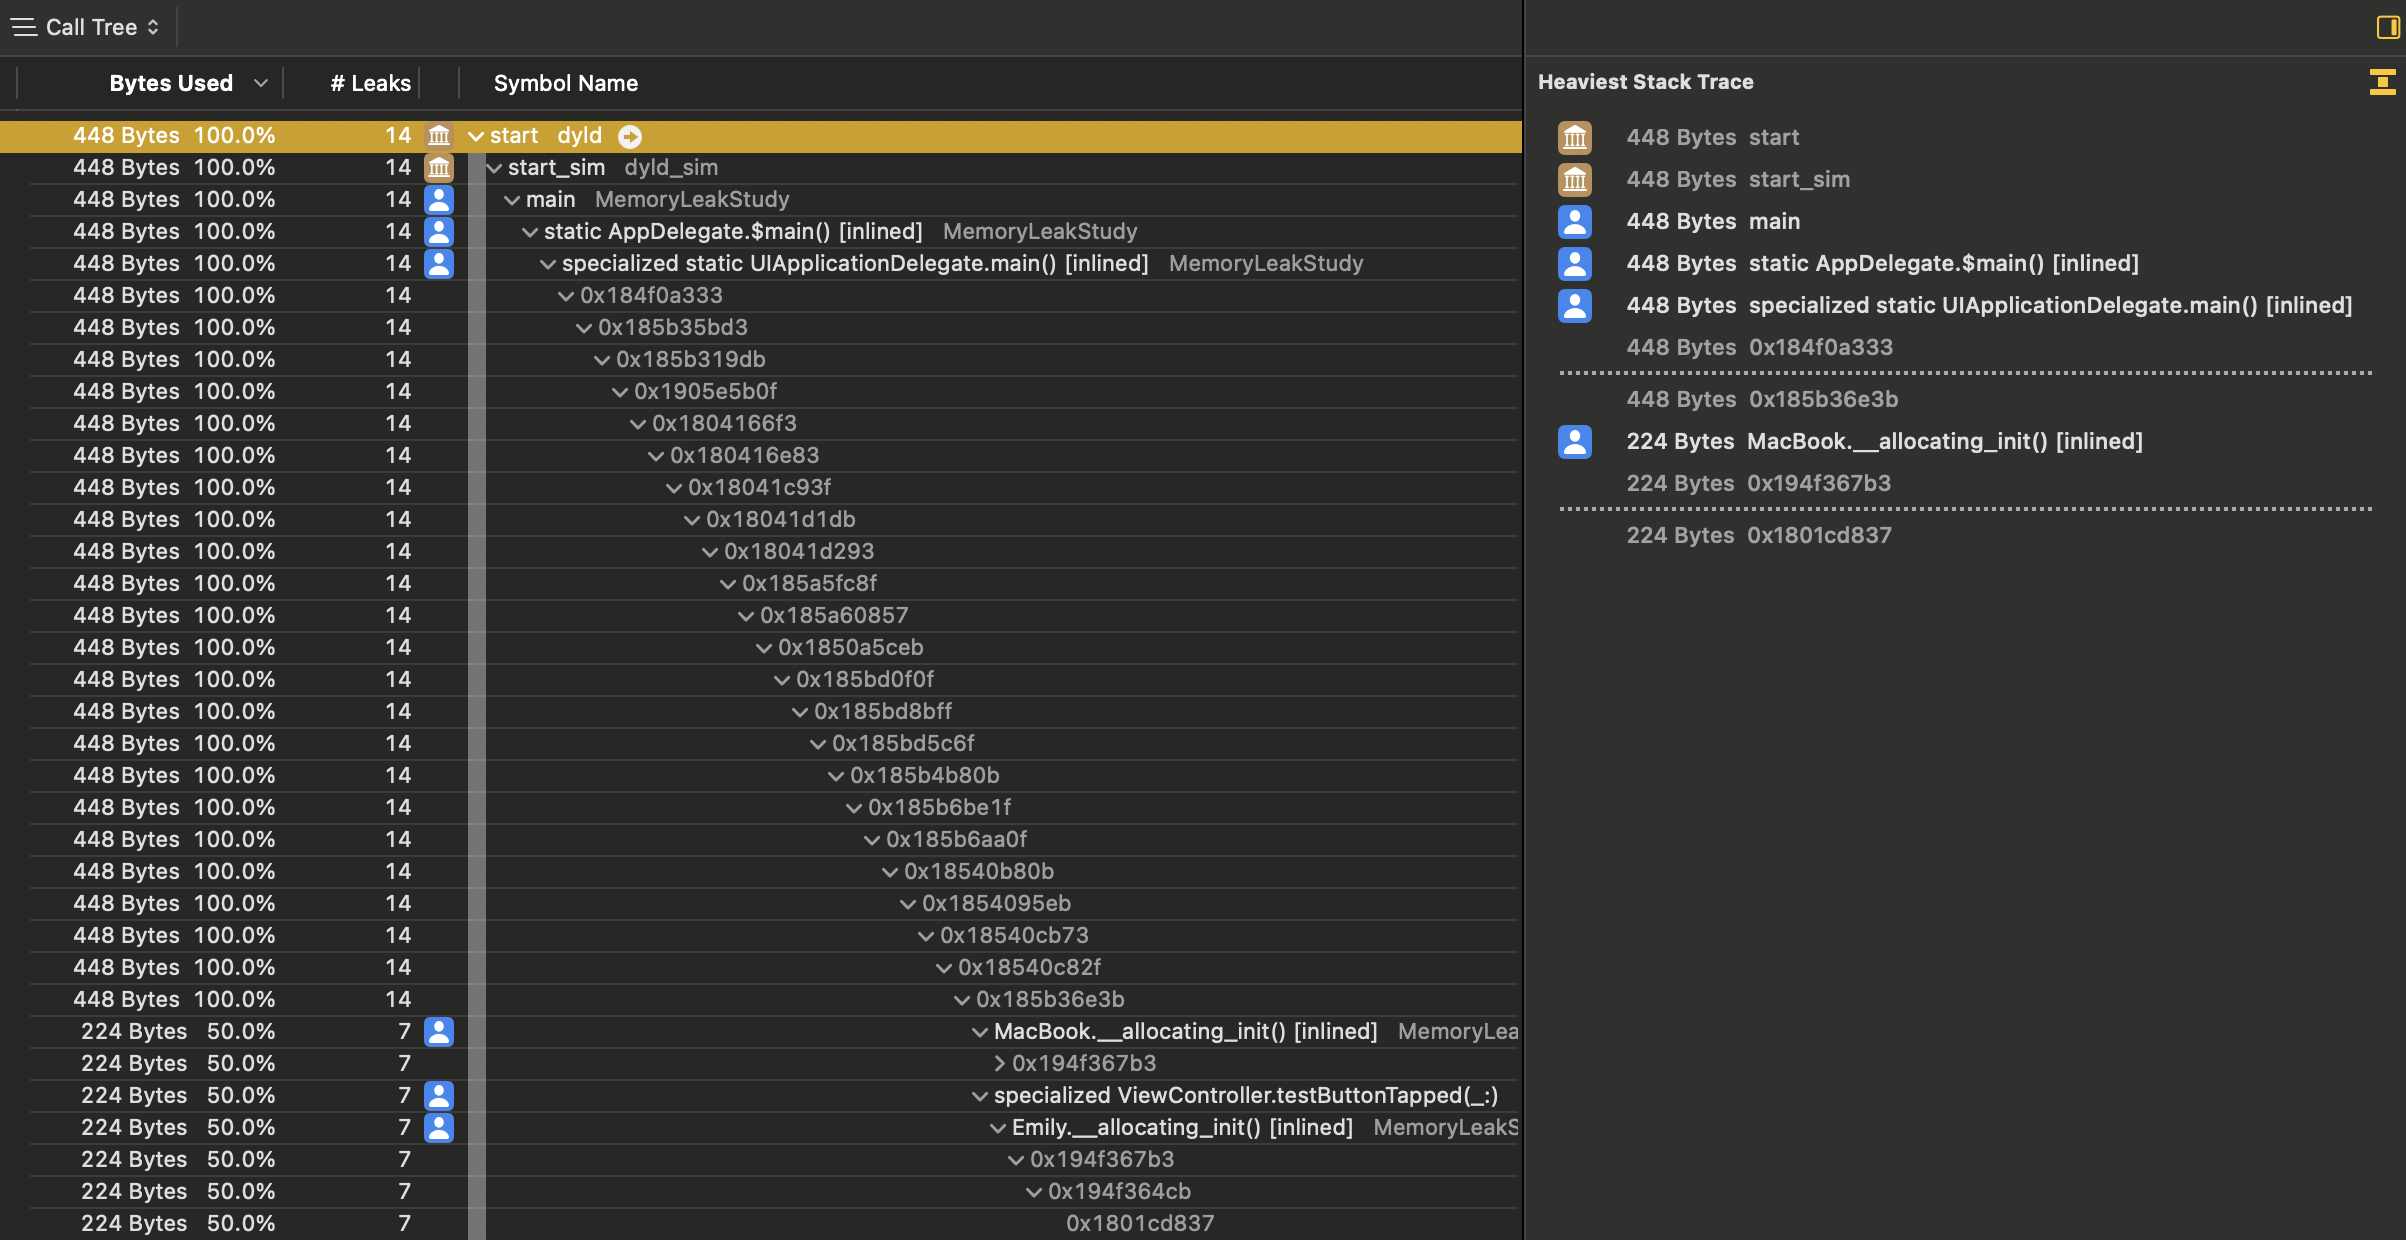Screen dimensions: 2406x1240
Task: Click the user icon on Emily.__allocating_init row
Action: pyautogui.click(x=439, y=1128)
